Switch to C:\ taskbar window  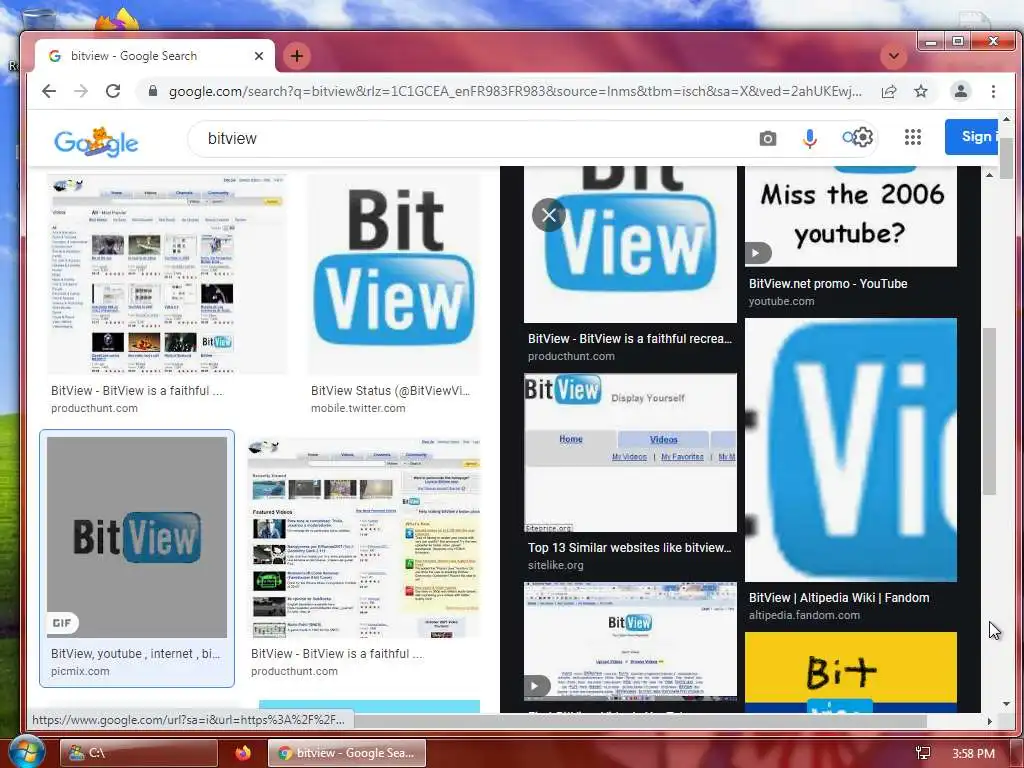[x=139, y=753]
